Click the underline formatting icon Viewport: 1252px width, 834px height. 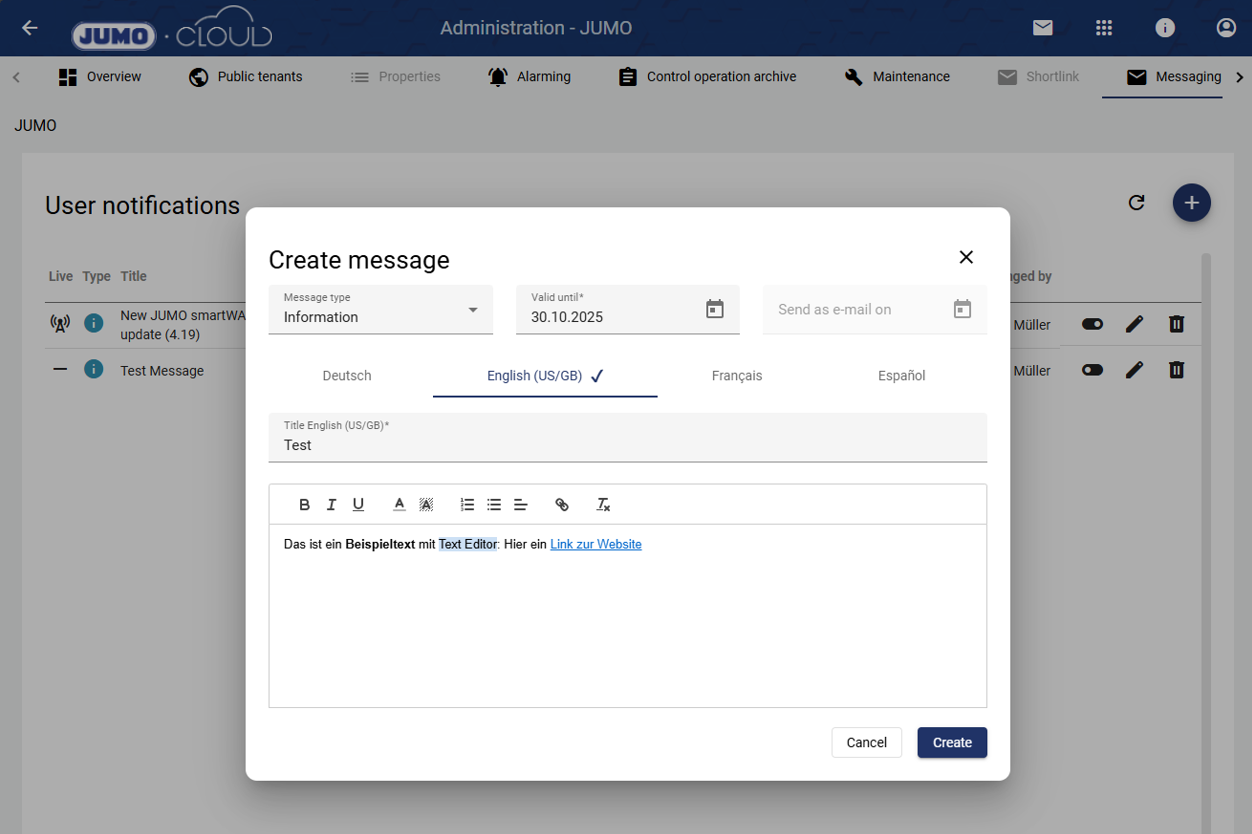(x=358, y=505)
